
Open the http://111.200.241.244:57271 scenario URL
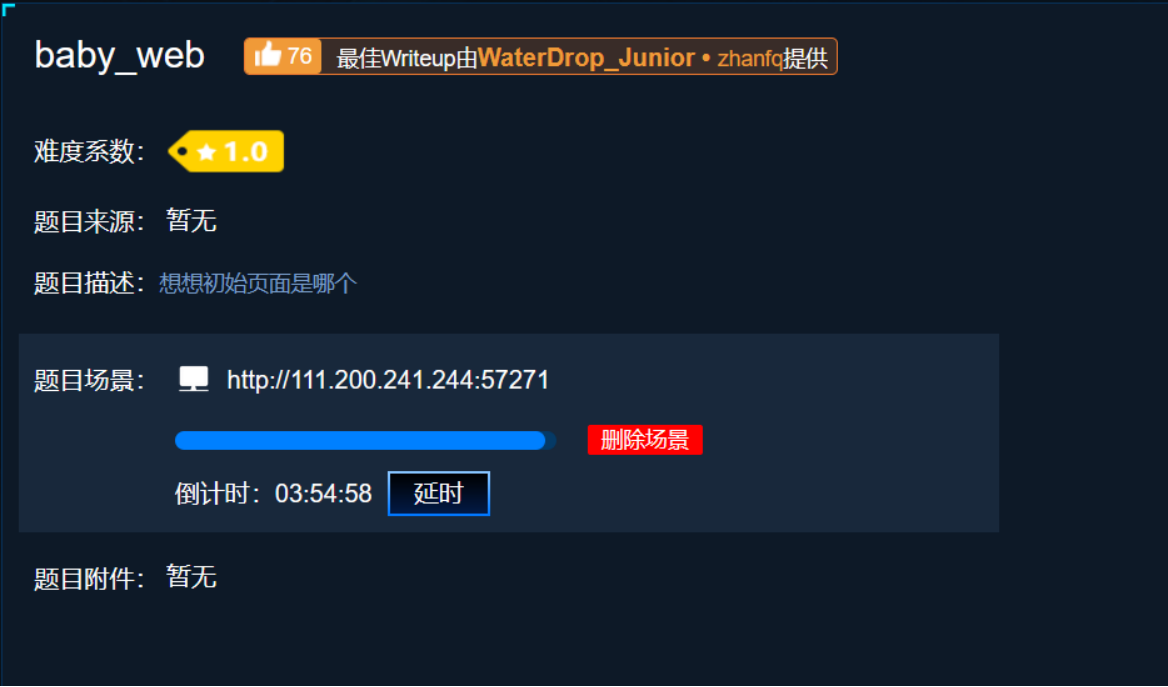click(x=388, y=380)
